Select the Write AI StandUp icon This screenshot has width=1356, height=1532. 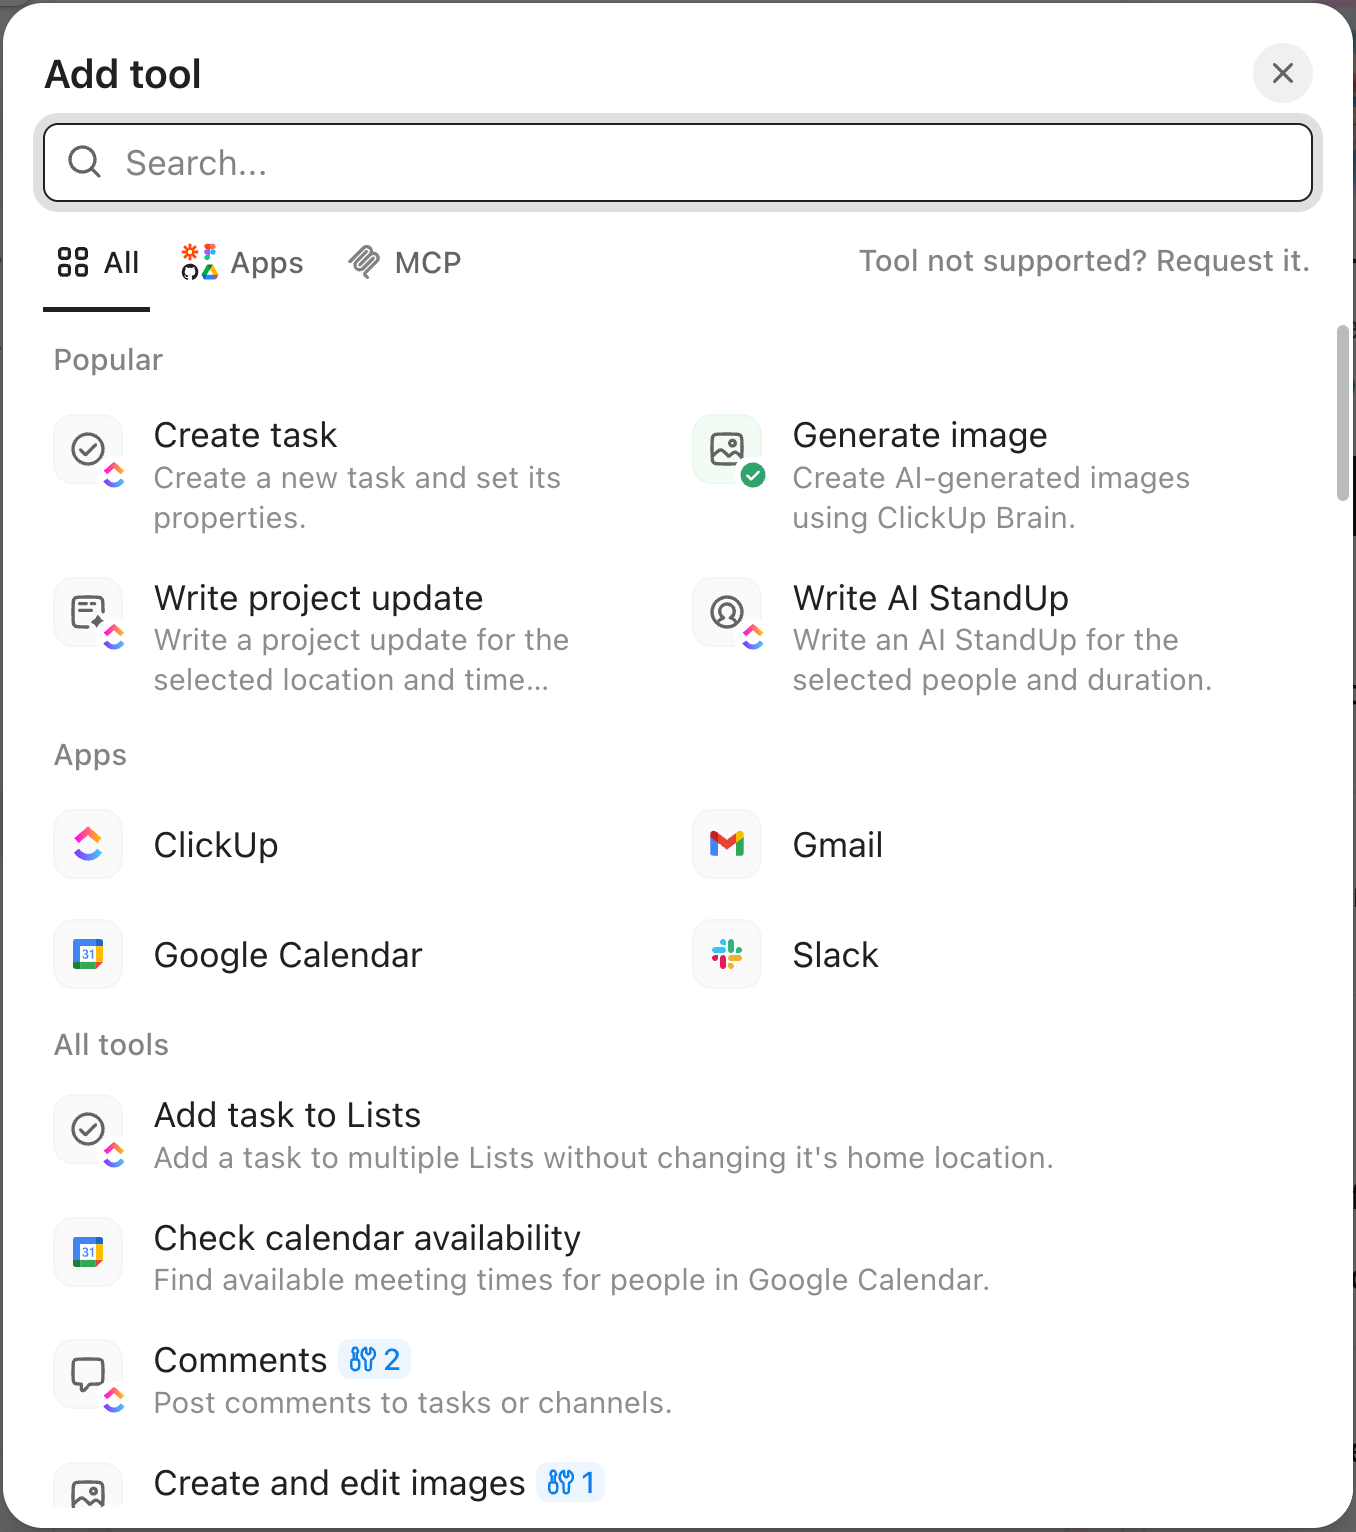point(726,612)
